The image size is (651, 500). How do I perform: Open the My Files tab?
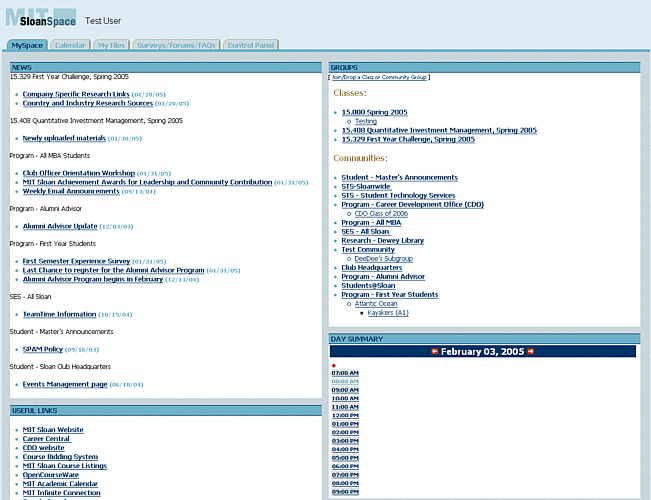click(x=109, y=45)
